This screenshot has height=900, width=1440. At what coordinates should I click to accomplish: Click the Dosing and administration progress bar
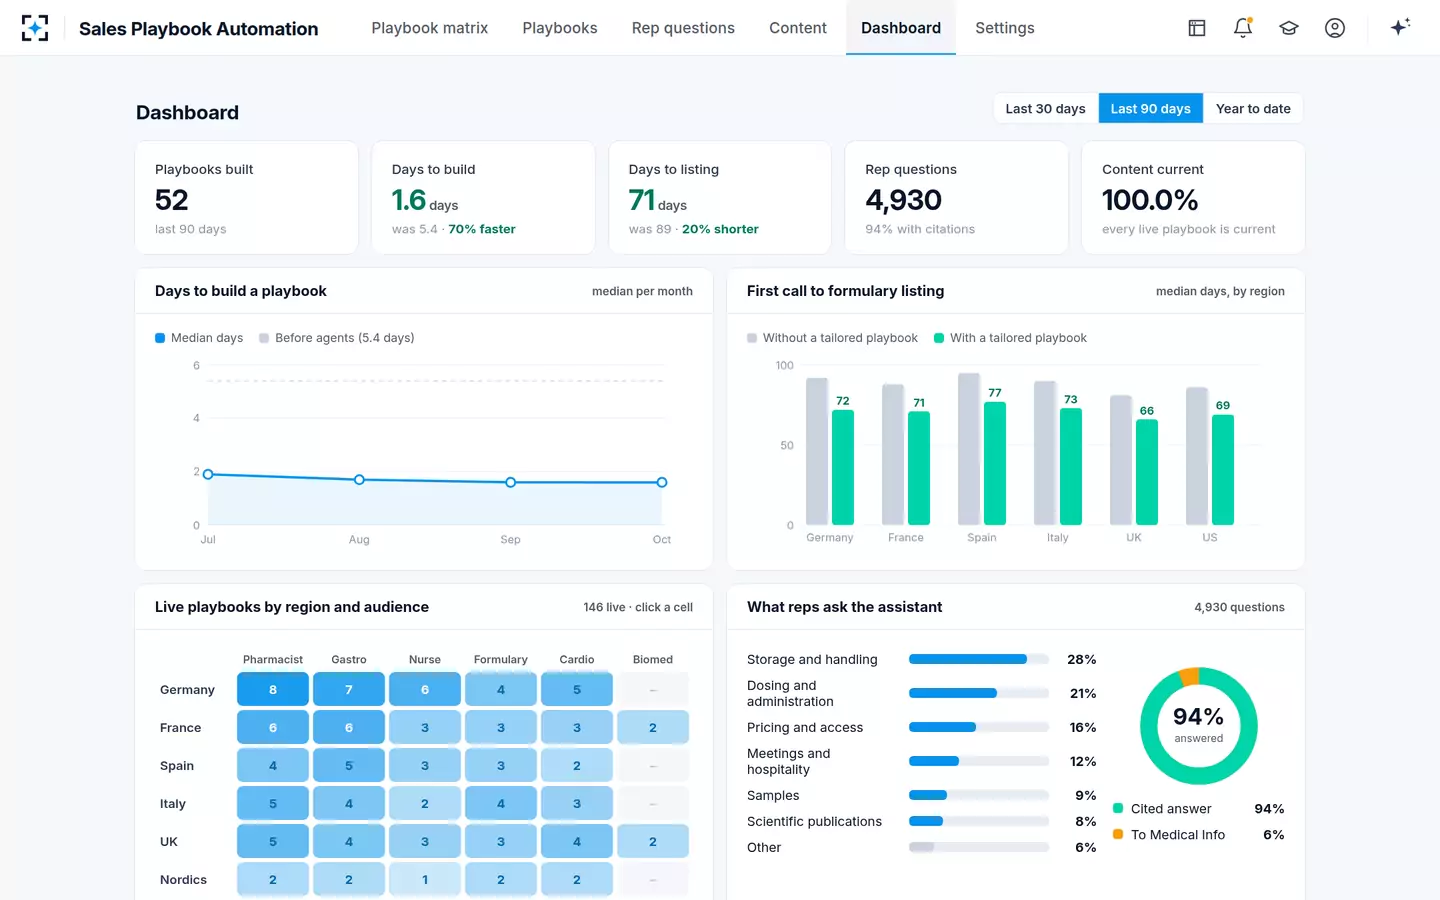point(979,693)
